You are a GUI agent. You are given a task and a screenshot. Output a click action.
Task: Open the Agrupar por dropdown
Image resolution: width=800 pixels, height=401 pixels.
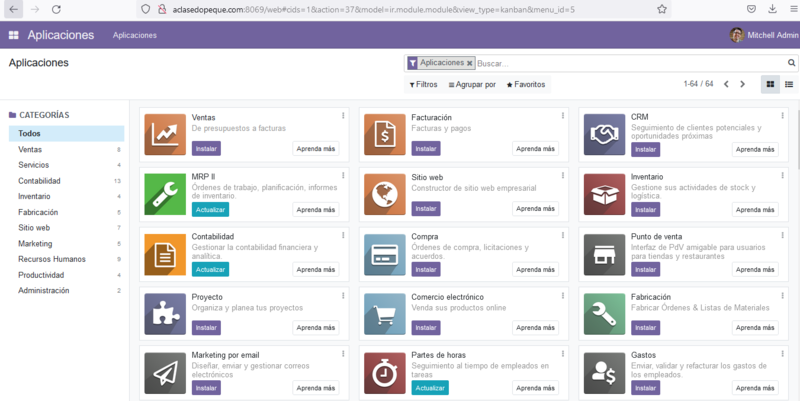tap(472, 85)
